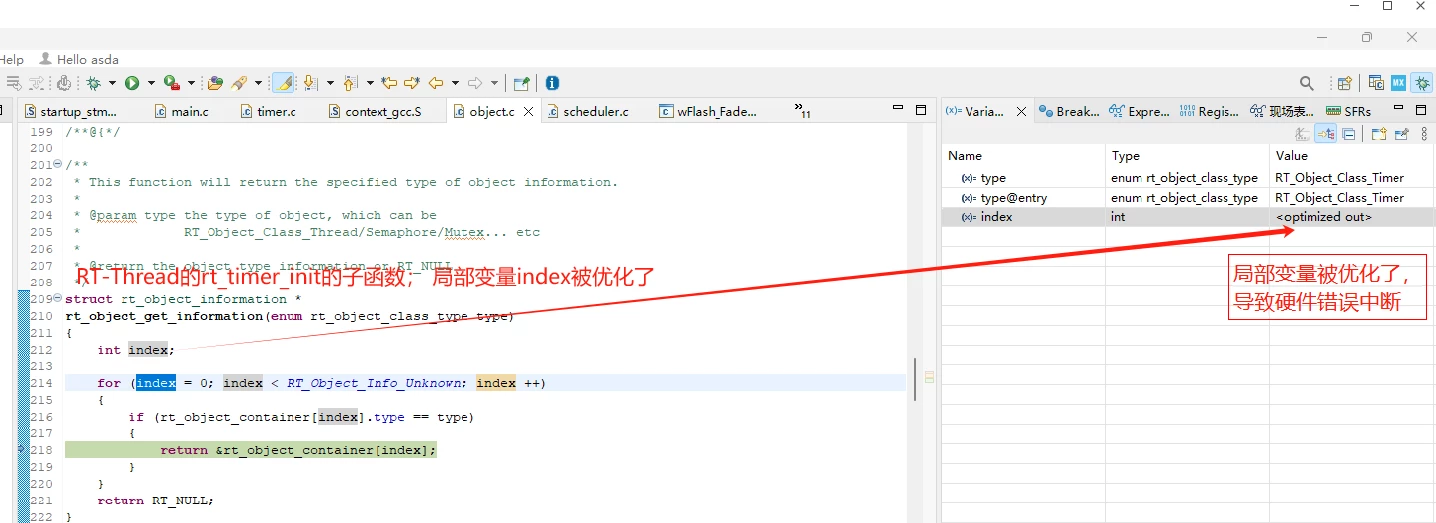Screen dimensions: 1436x523
Task: Close the Variables view tab
Action: (1021, 112)
